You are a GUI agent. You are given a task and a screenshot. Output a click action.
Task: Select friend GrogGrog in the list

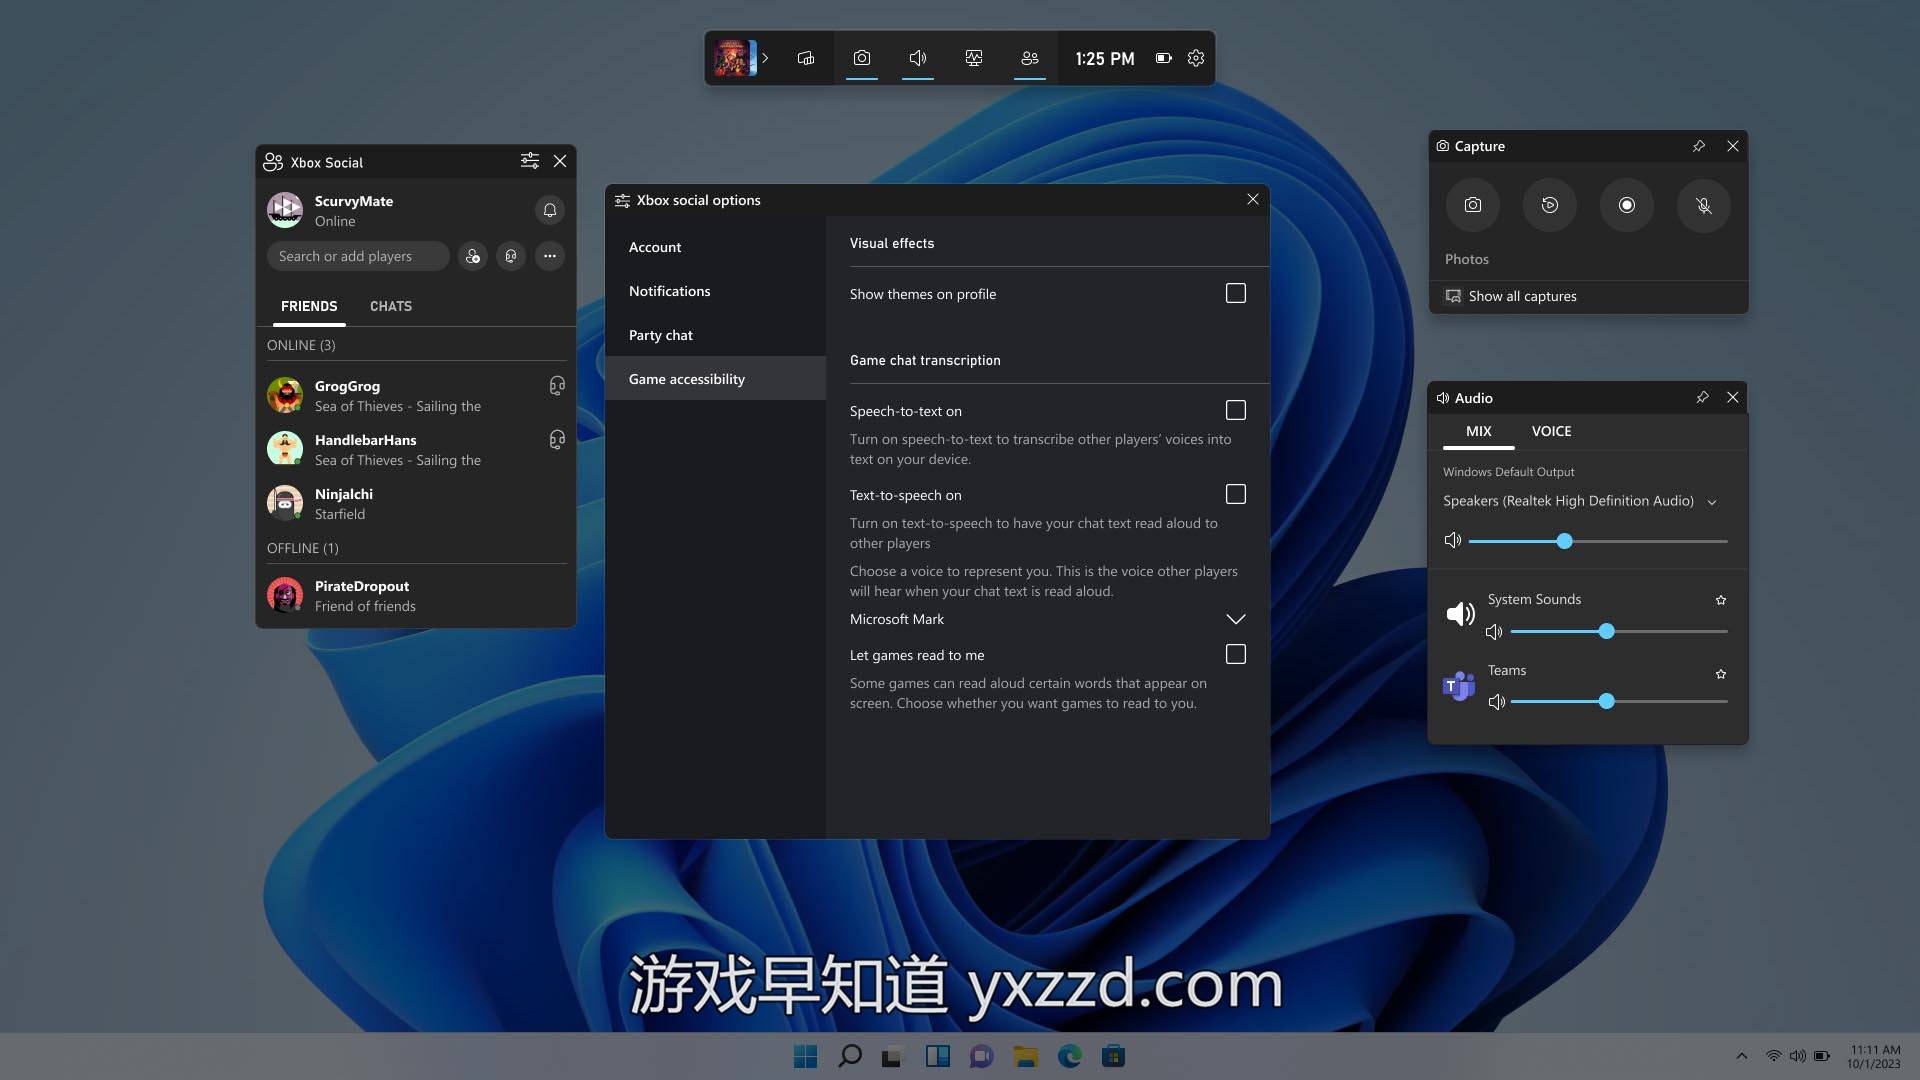(416, 396)
